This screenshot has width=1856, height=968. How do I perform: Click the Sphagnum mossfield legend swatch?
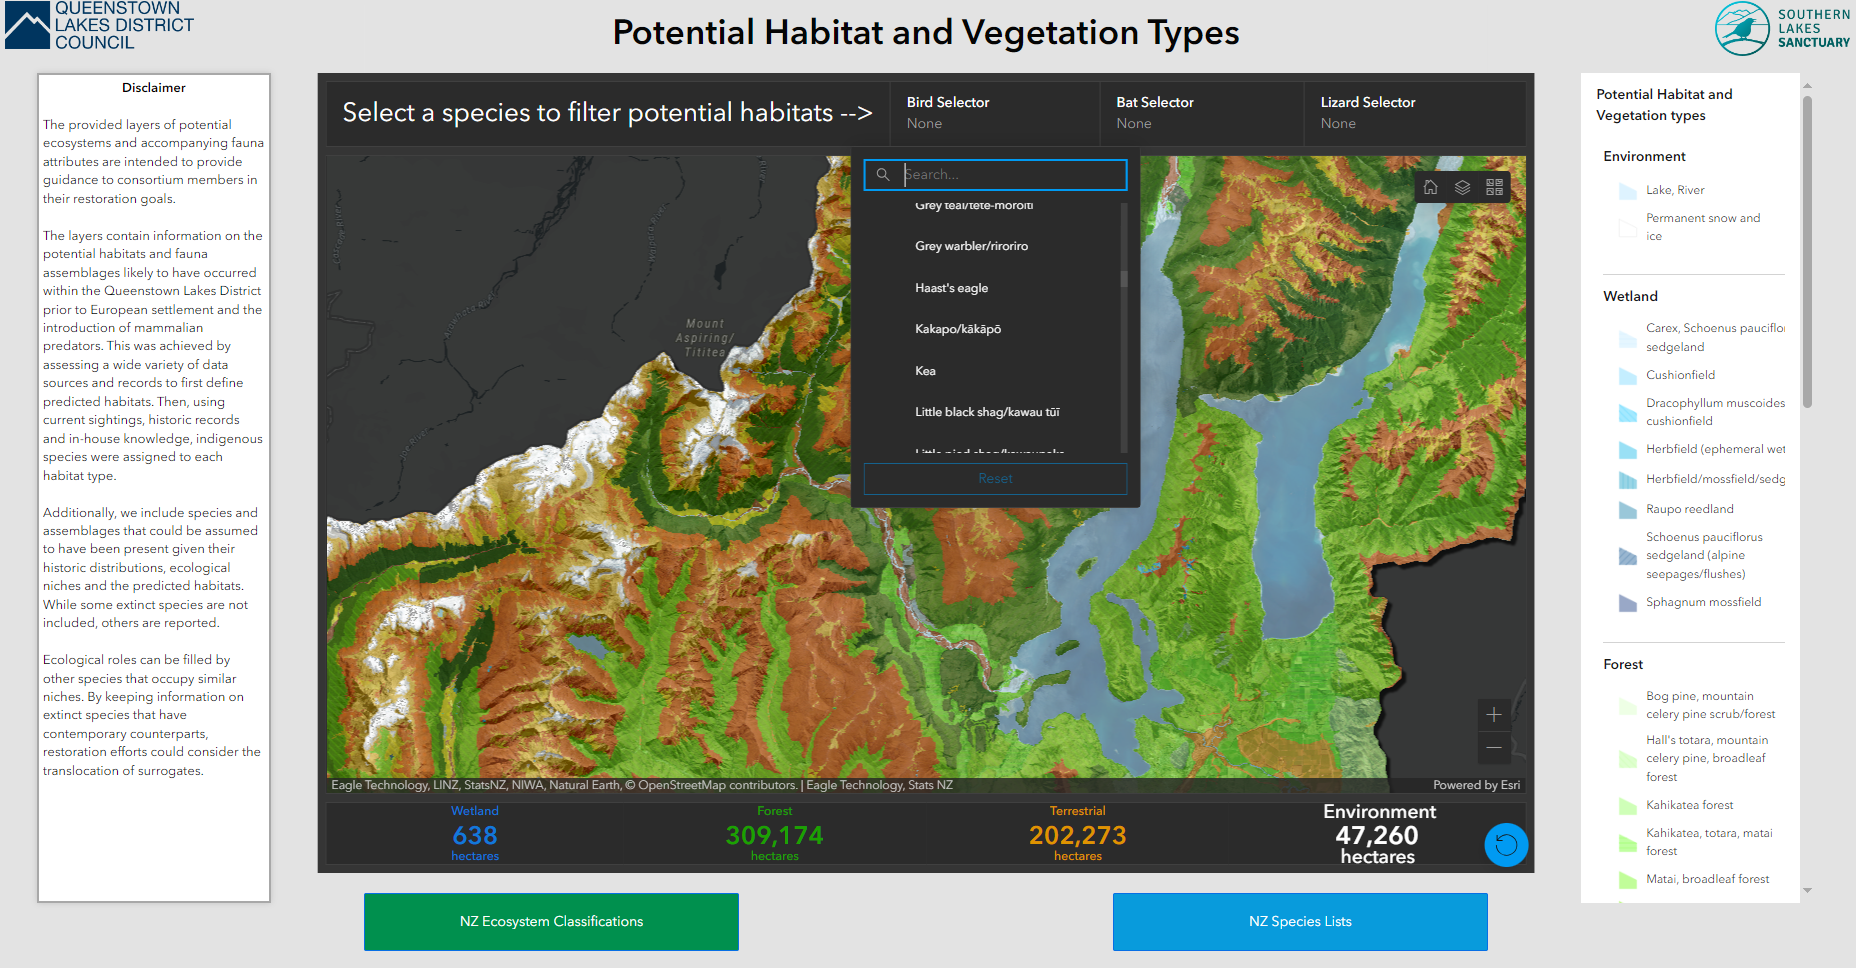point(1627,603)
